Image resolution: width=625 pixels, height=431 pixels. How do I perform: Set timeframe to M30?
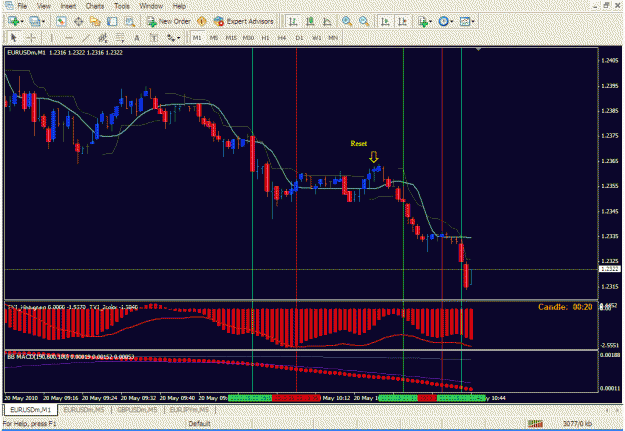point(248,38)
